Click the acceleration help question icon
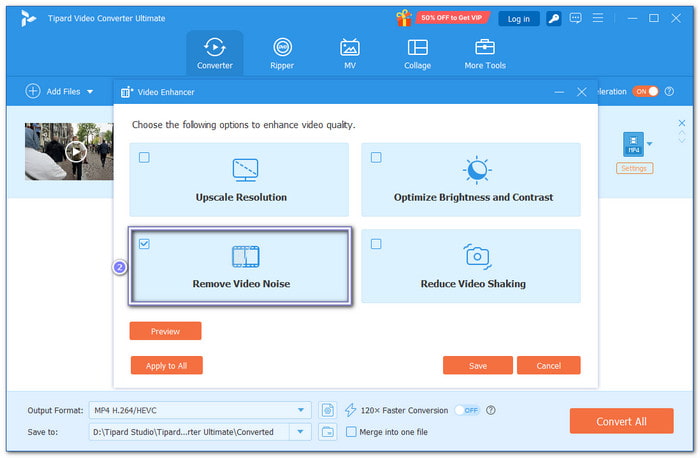700x458 pixels. pyautogui.click(x=669, y=91)
